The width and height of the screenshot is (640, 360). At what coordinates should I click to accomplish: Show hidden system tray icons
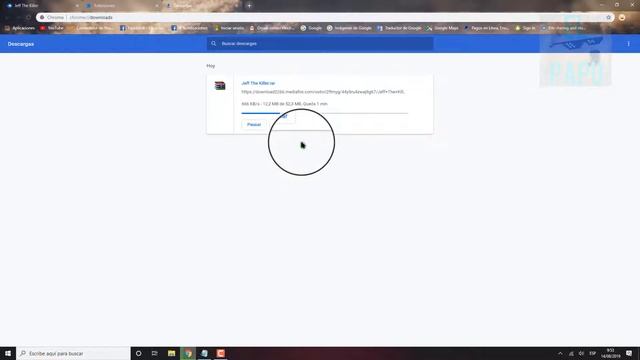560,353
